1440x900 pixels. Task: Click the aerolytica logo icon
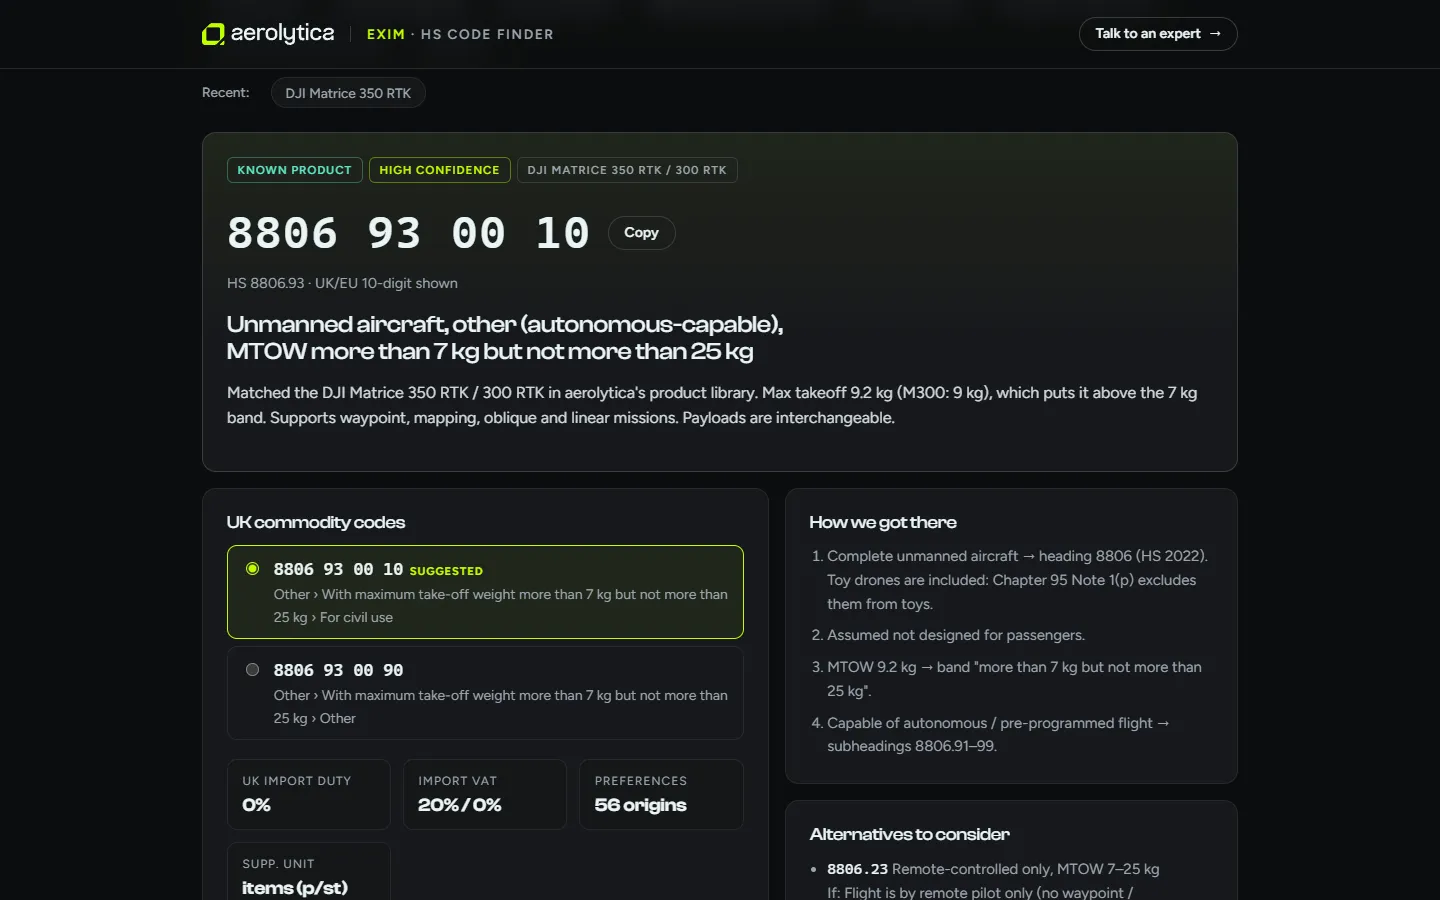tap(213, 34)
